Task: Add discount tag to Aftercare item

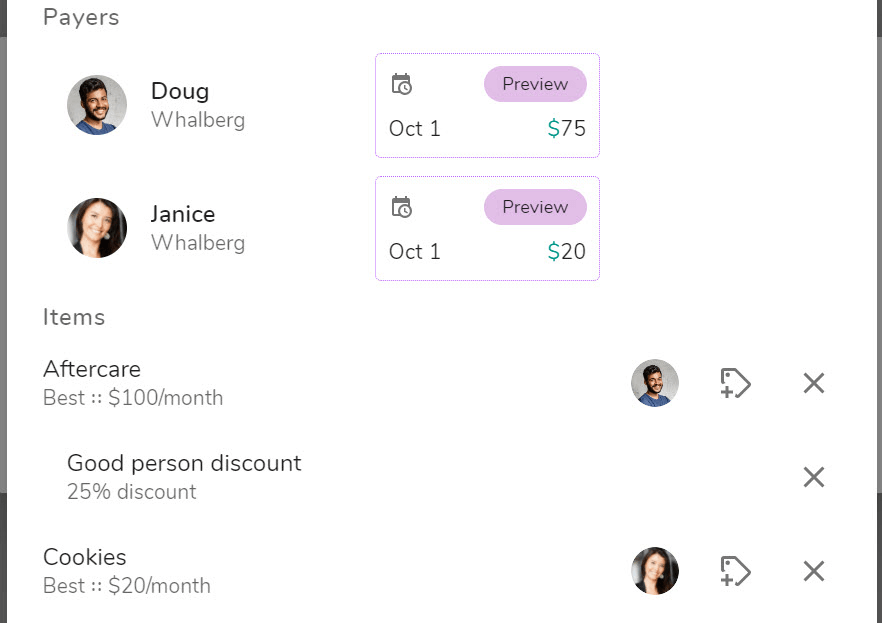Action: click(735, 383)
